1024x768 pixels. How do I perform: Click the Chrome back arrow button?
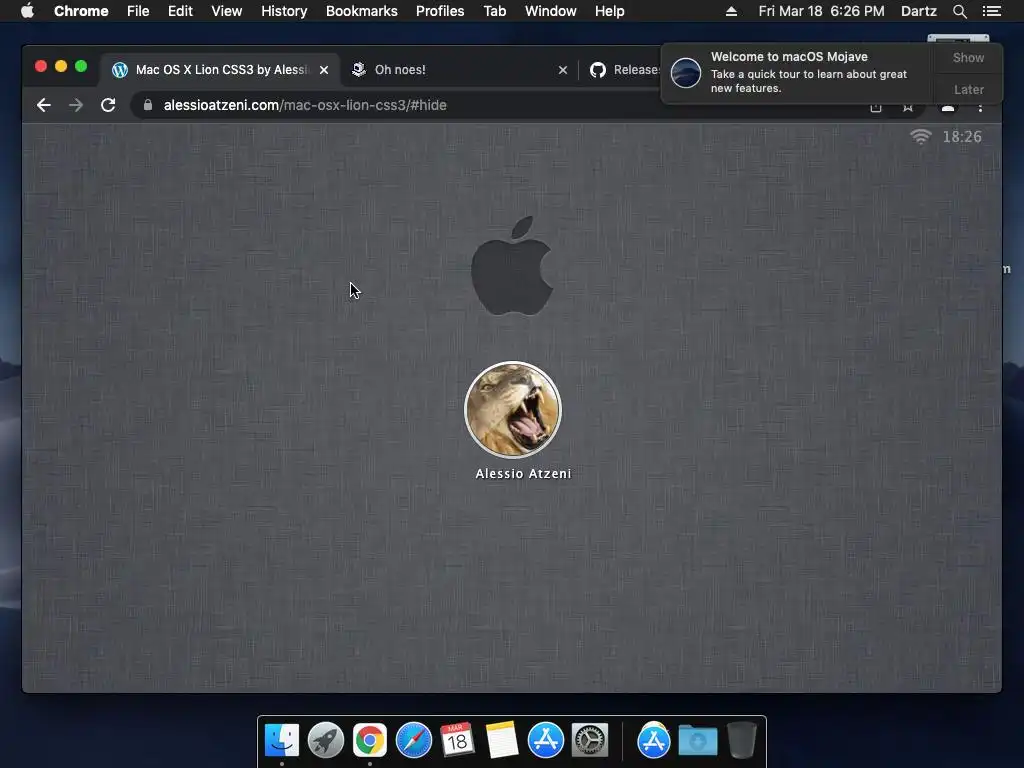[x=44, y=105]
